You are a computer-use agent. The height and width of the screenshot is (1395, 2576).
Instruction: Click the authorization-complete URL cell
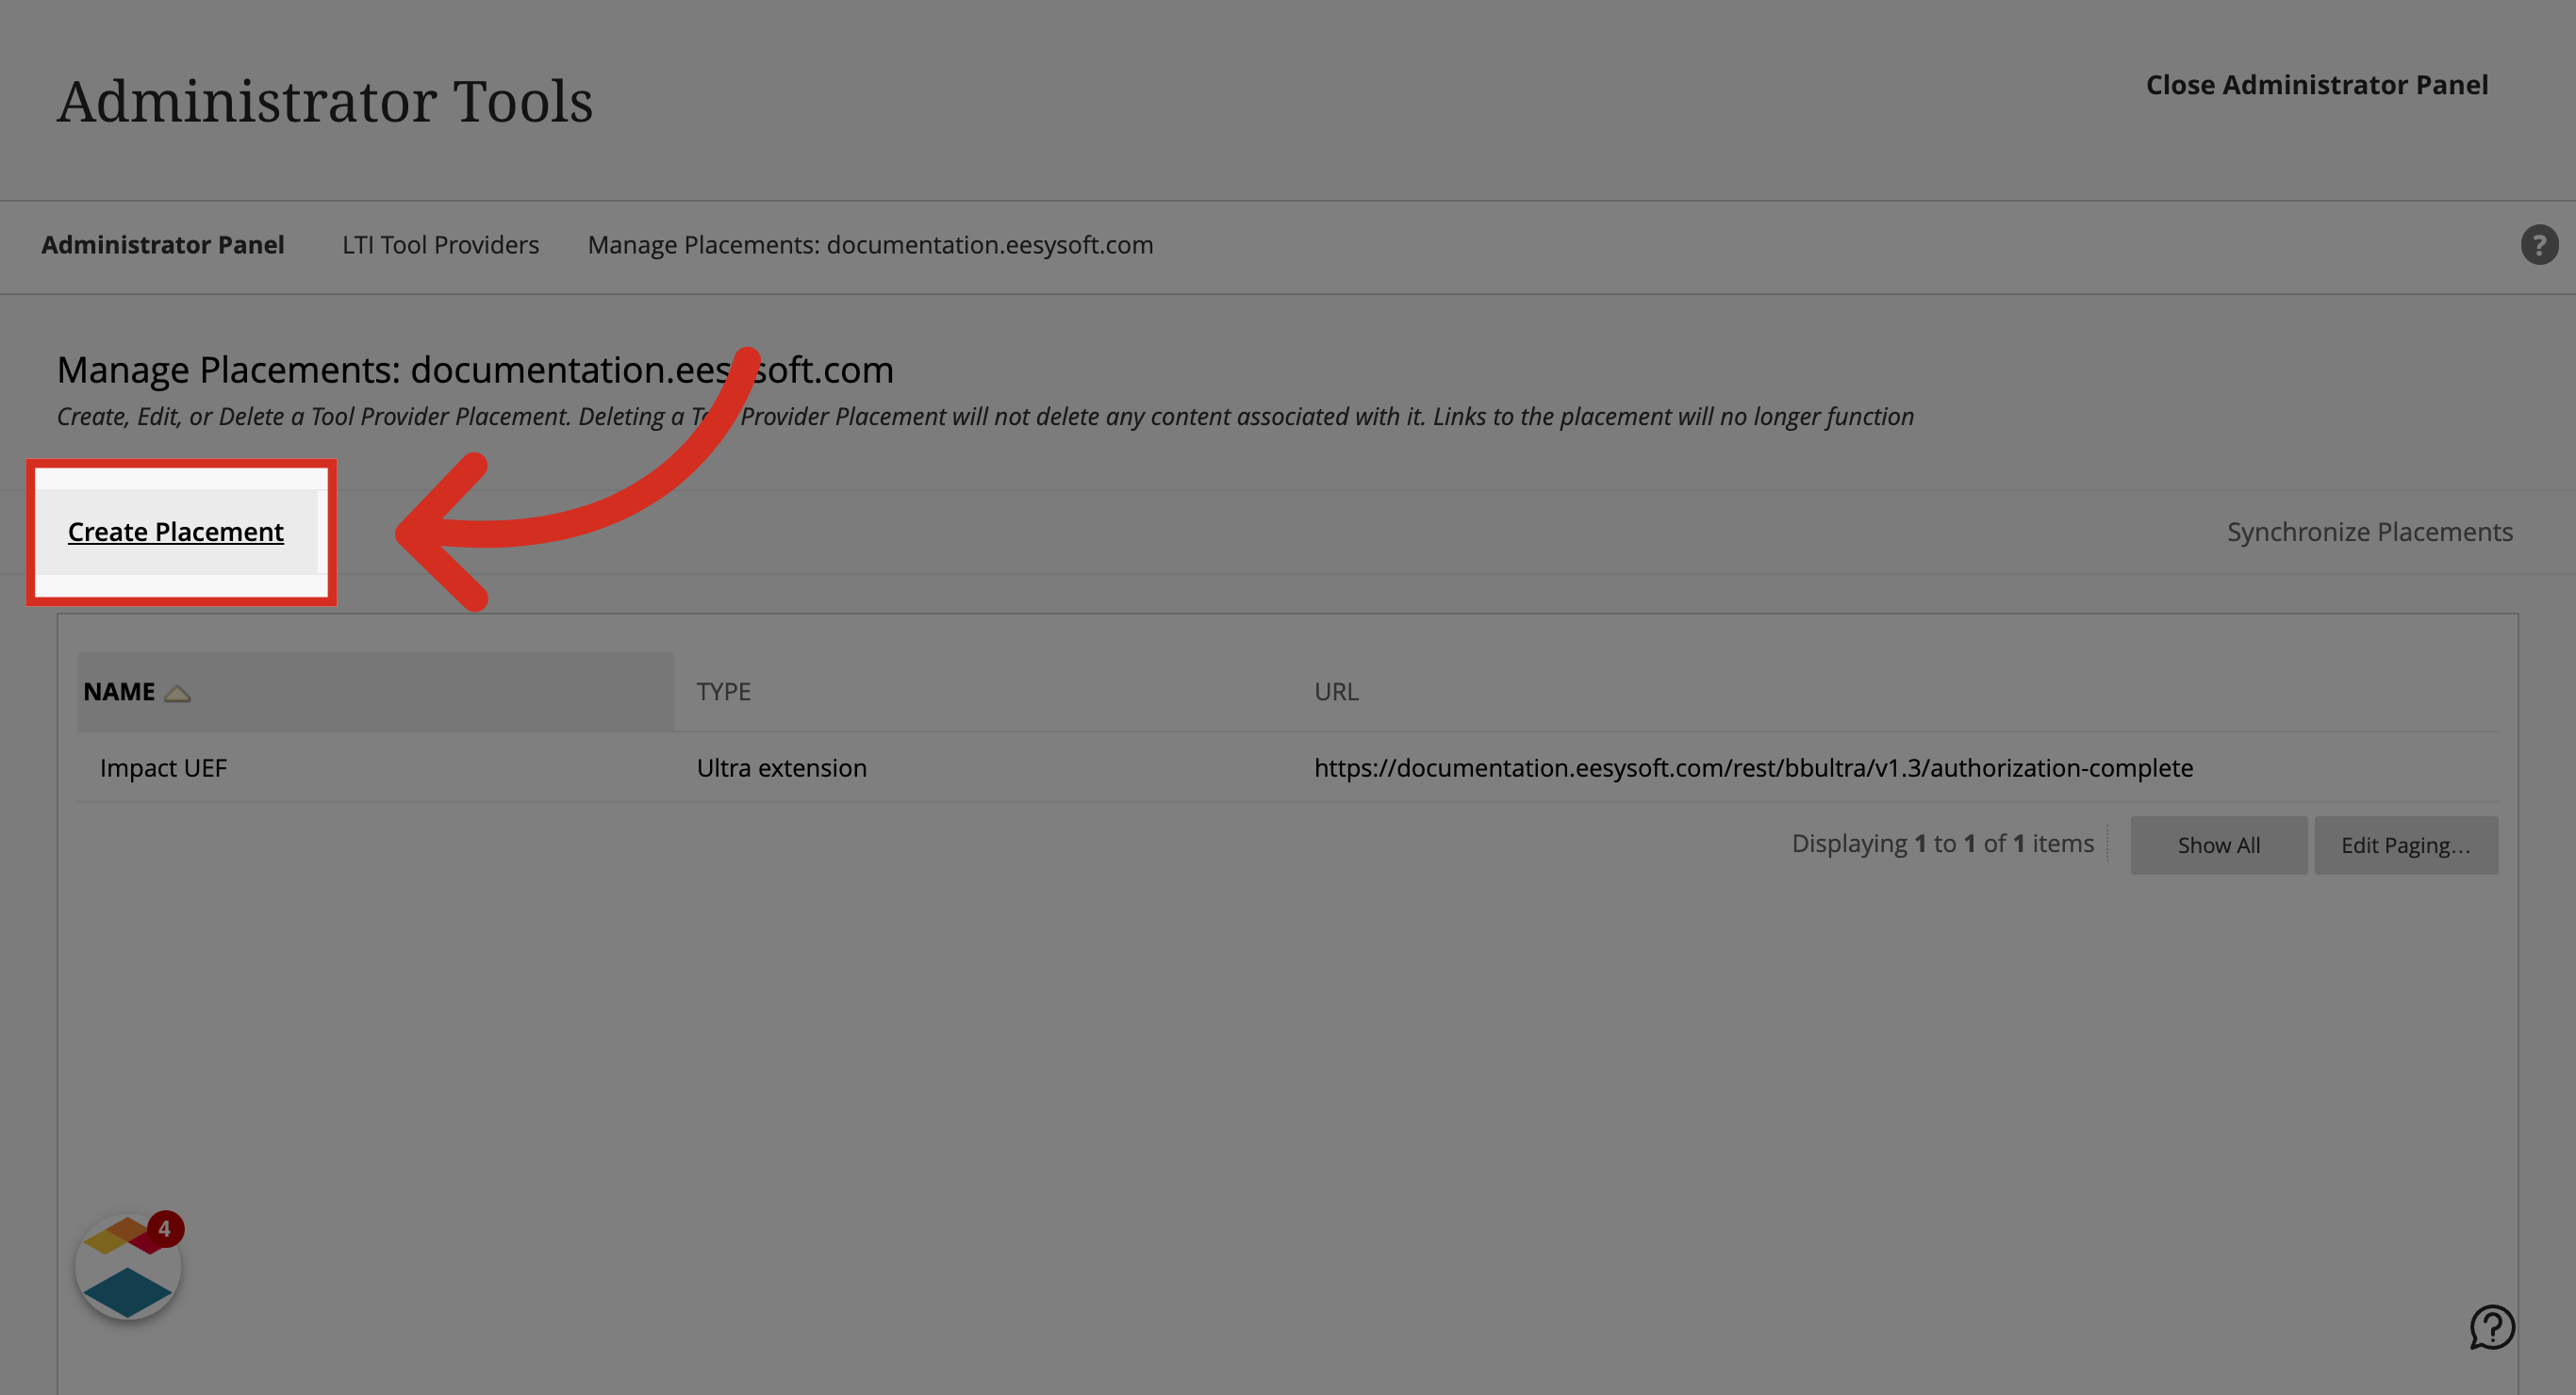[x=1753, y=768]
